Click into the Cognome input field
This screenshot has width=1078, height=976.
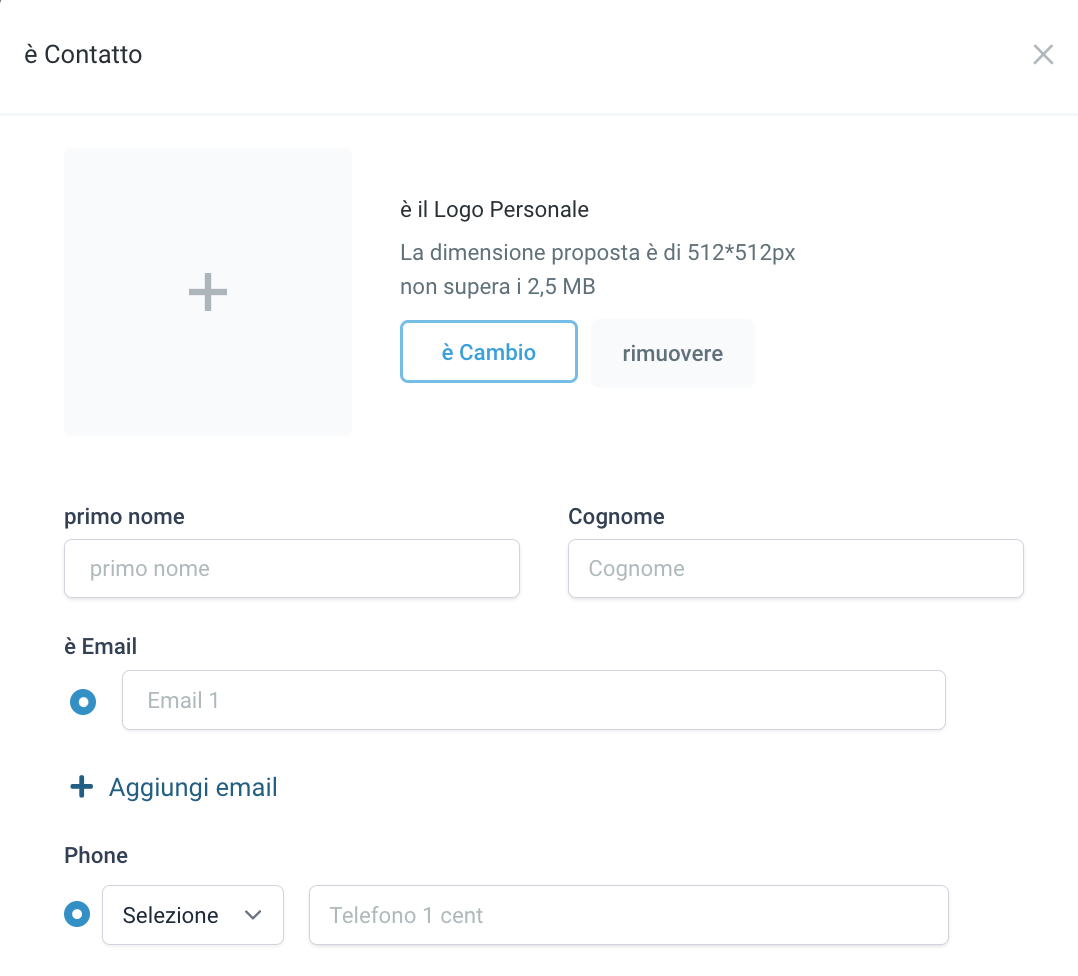[795, 569]
